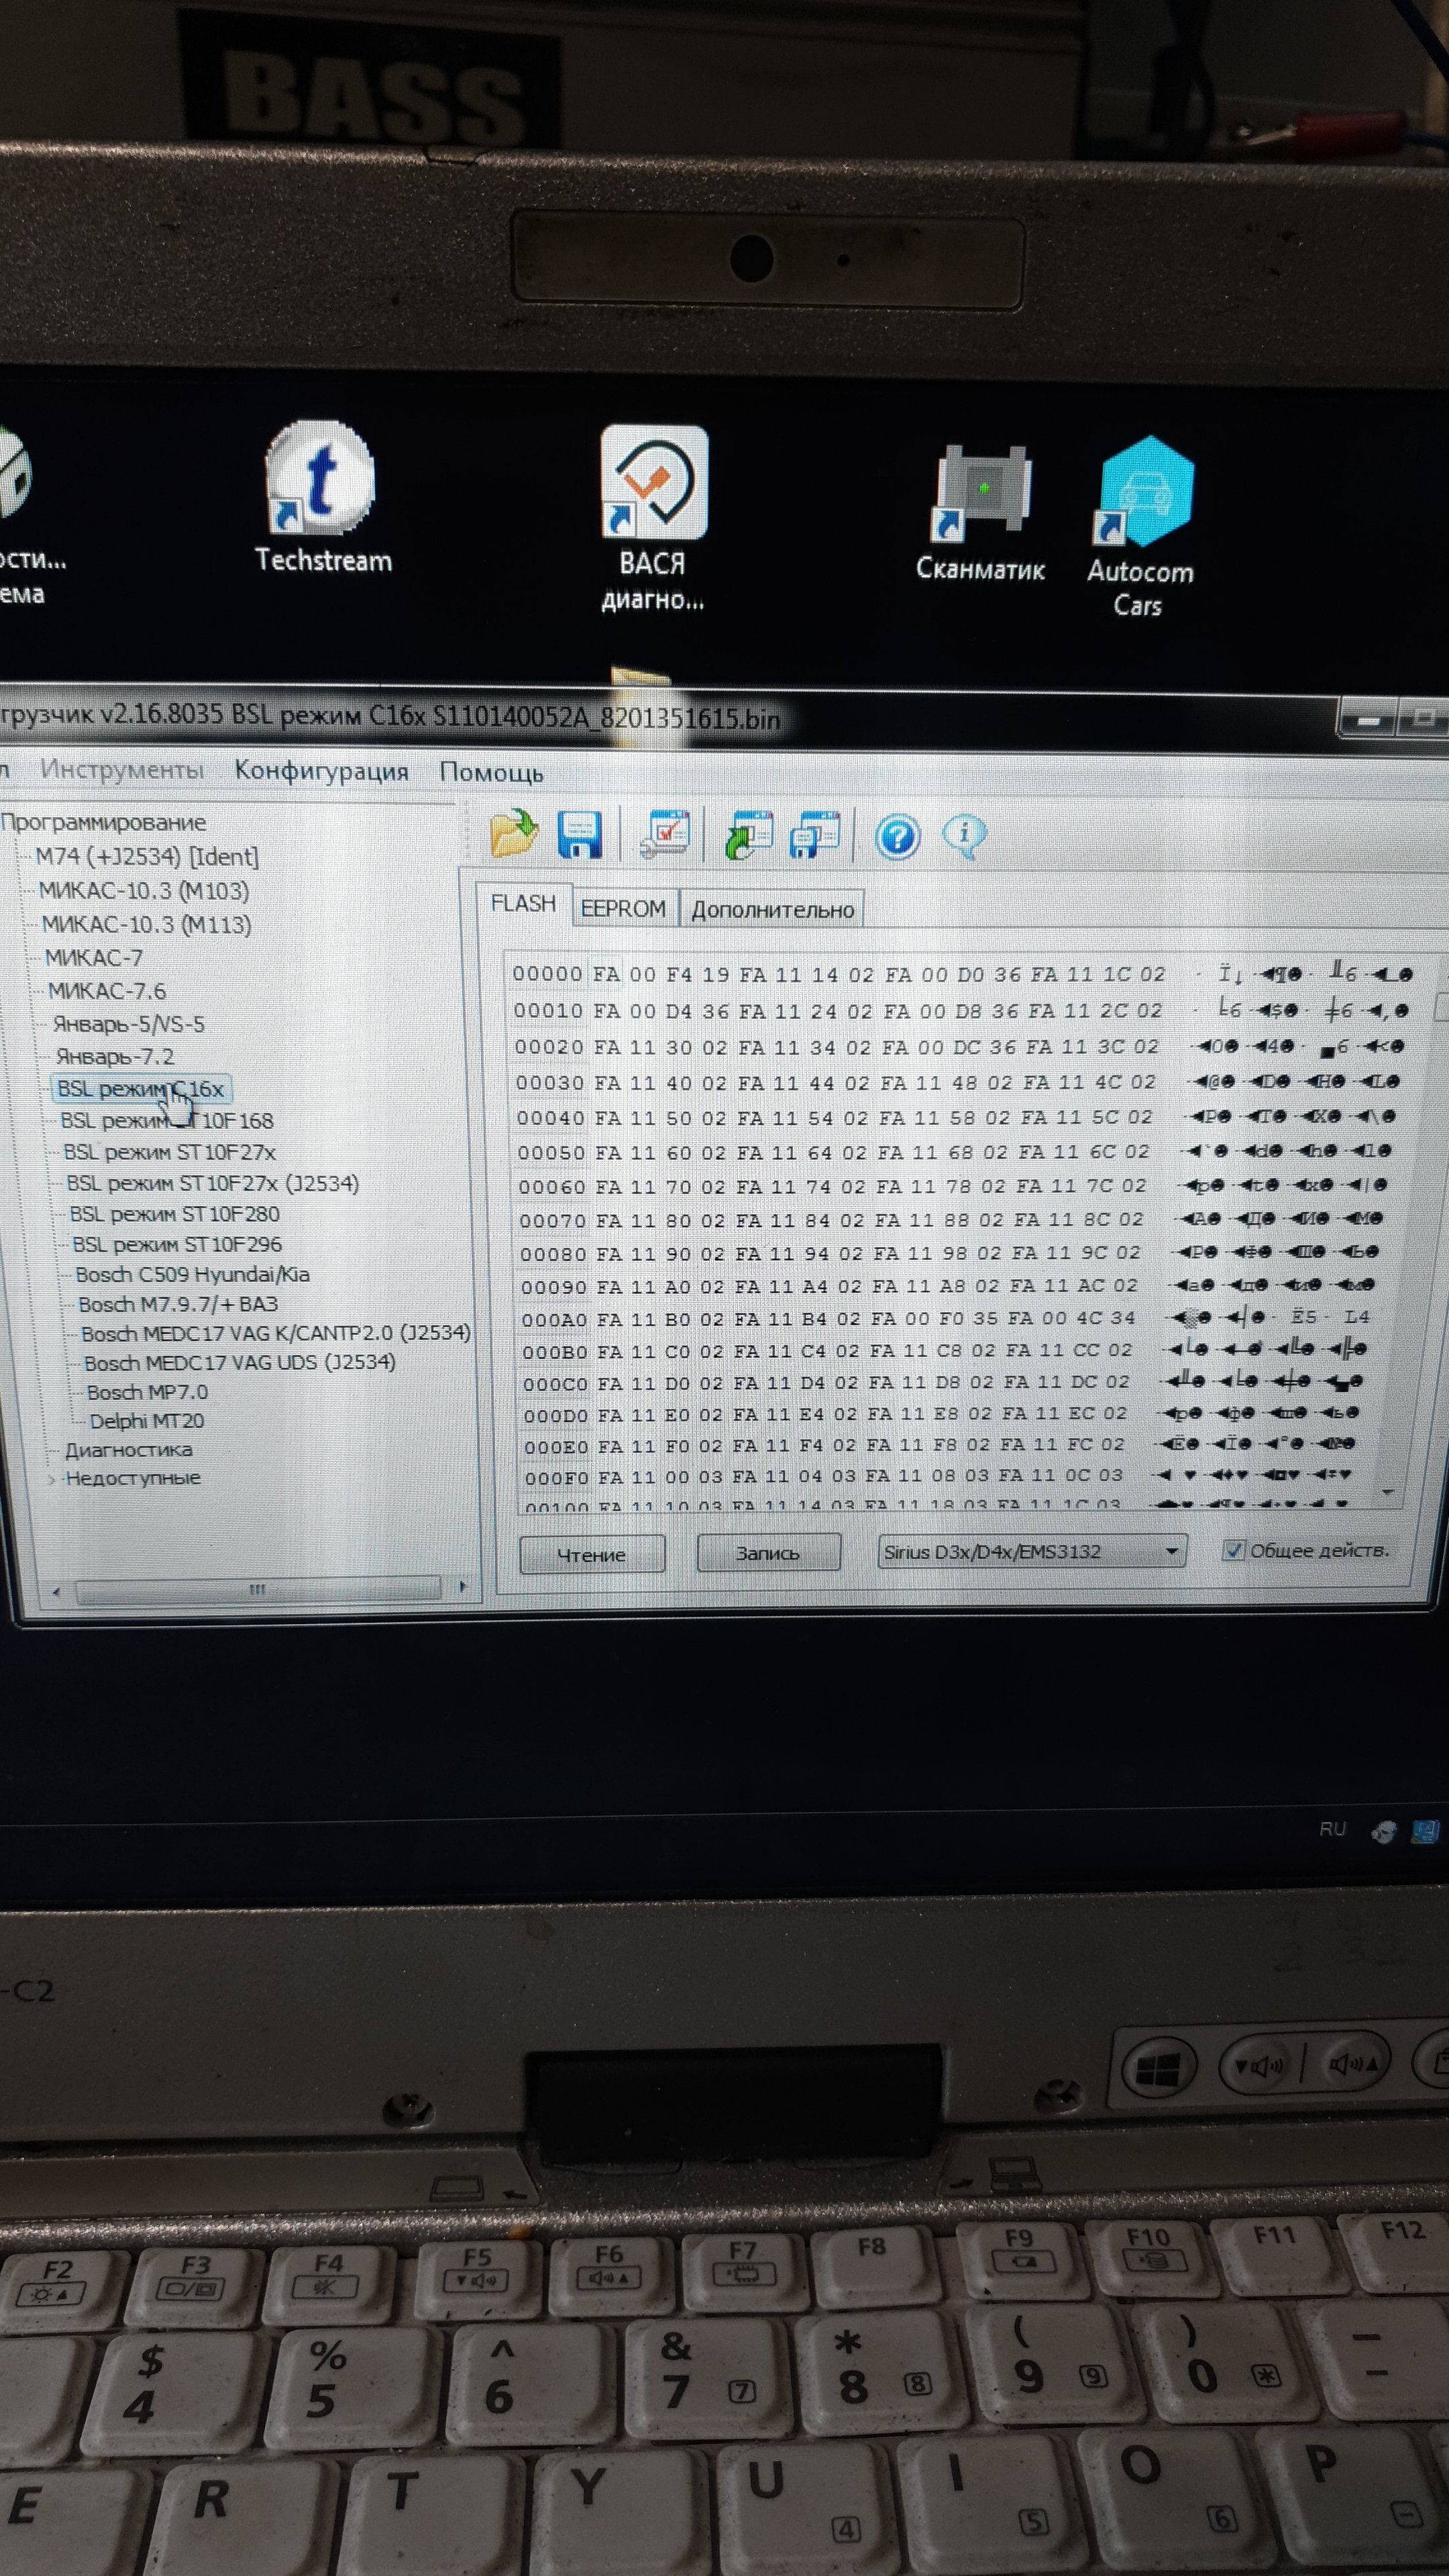Click the save floppy disk icon
Viewport: 1449px width, 2576px height.
[579, 835]
